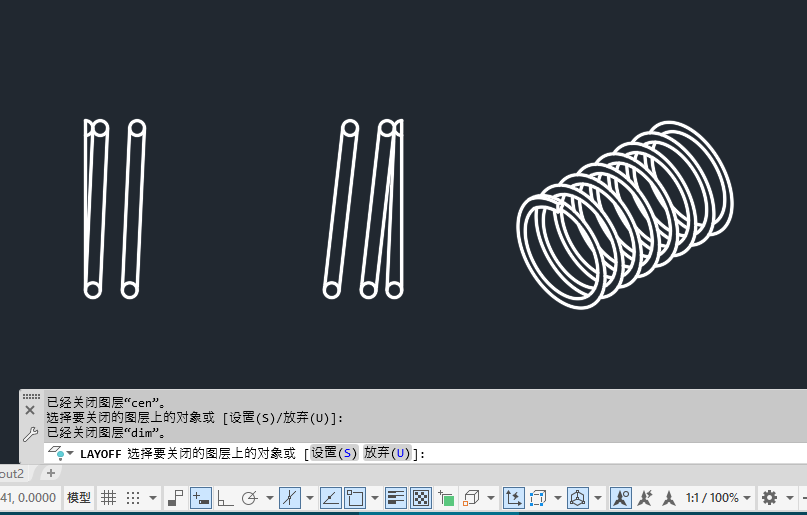
Task: Toggle drawing grid display
Action: pos(108,498)
